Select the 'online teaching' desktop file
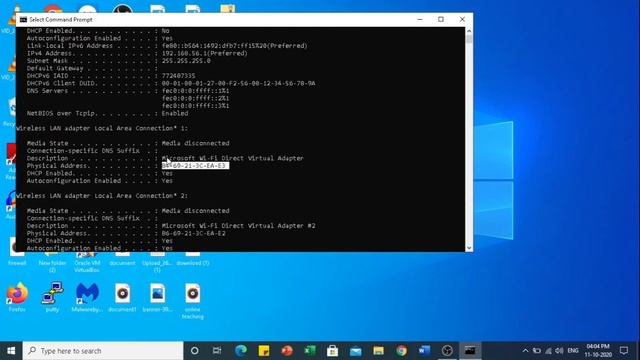Screen dimensions: 640x360 point(192,301)
